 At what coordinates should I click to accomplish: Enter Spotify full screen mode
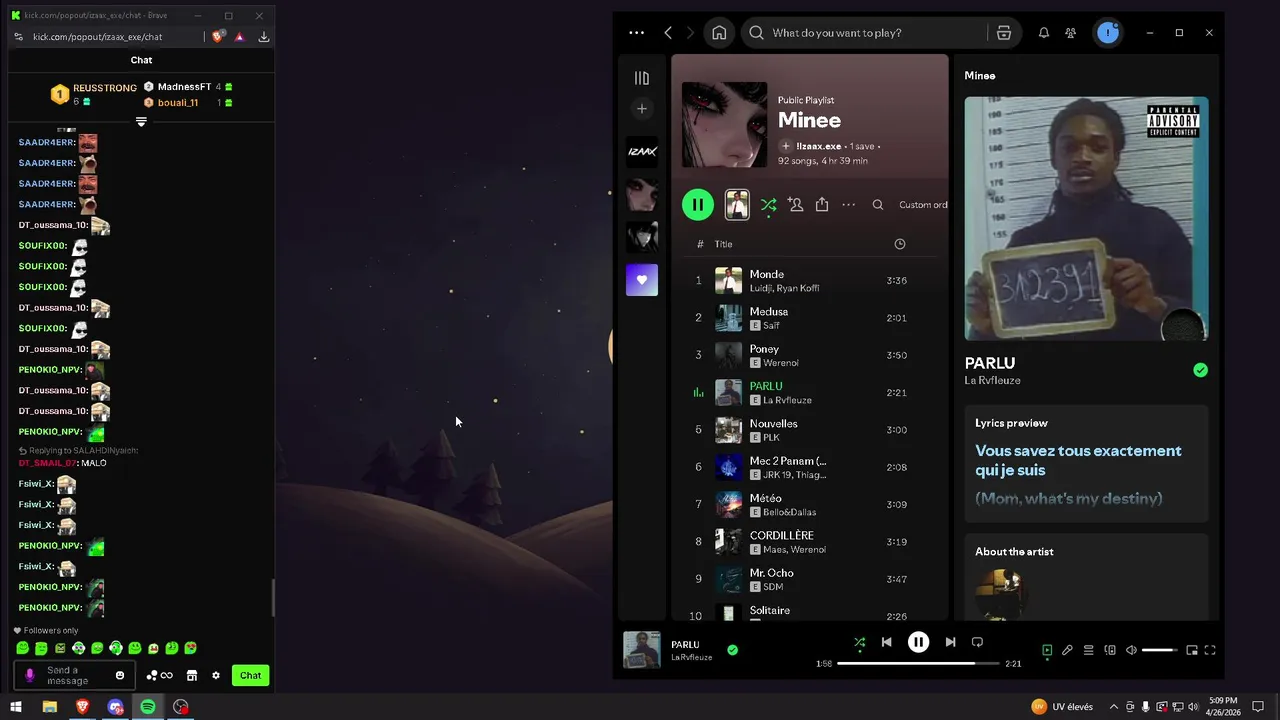[1210, 650]
